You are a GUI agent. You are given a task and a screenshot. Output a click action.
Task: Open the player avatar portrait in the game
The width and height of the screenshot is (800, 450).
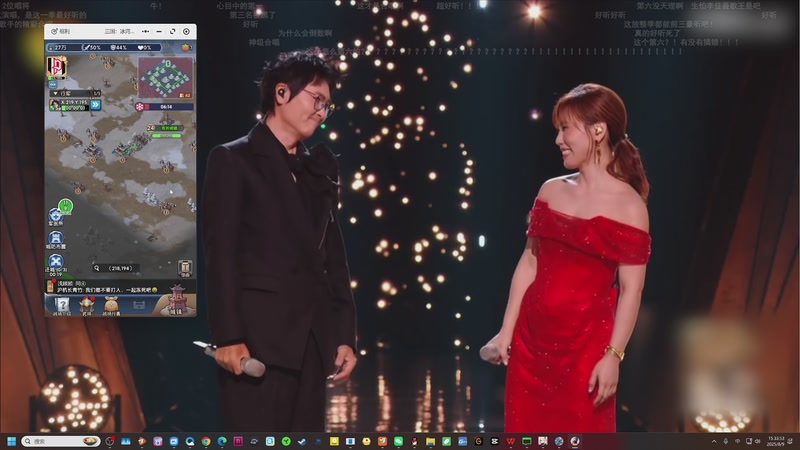pos(57,67)
